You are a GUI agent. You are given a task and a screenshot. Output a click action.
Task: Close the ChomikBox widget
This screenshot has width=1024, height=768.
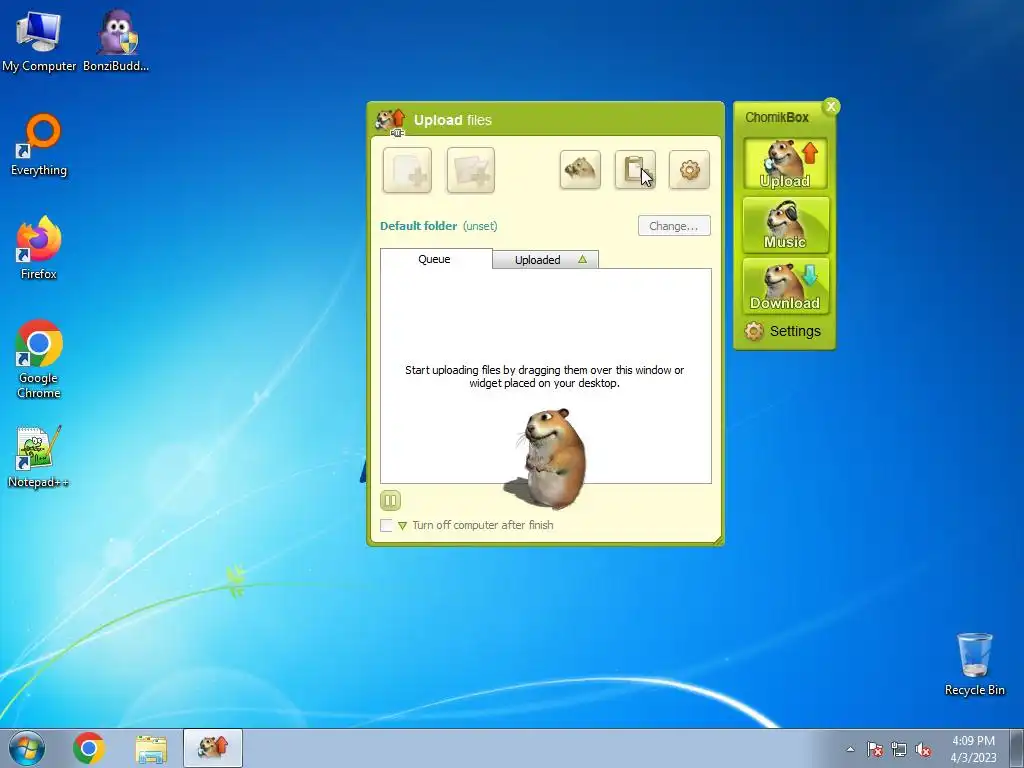click(831, 106)
